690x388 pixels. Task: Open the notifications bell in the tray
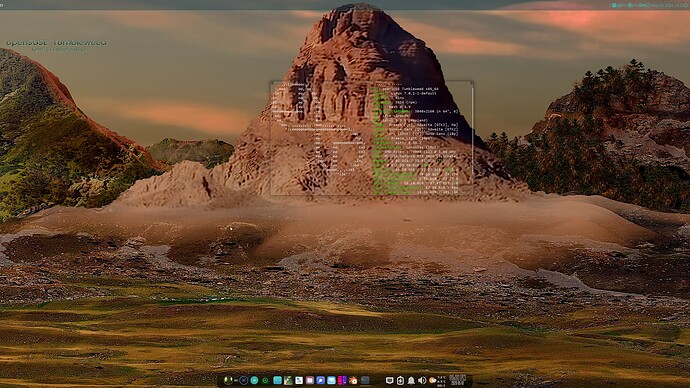tap(411, 381)
